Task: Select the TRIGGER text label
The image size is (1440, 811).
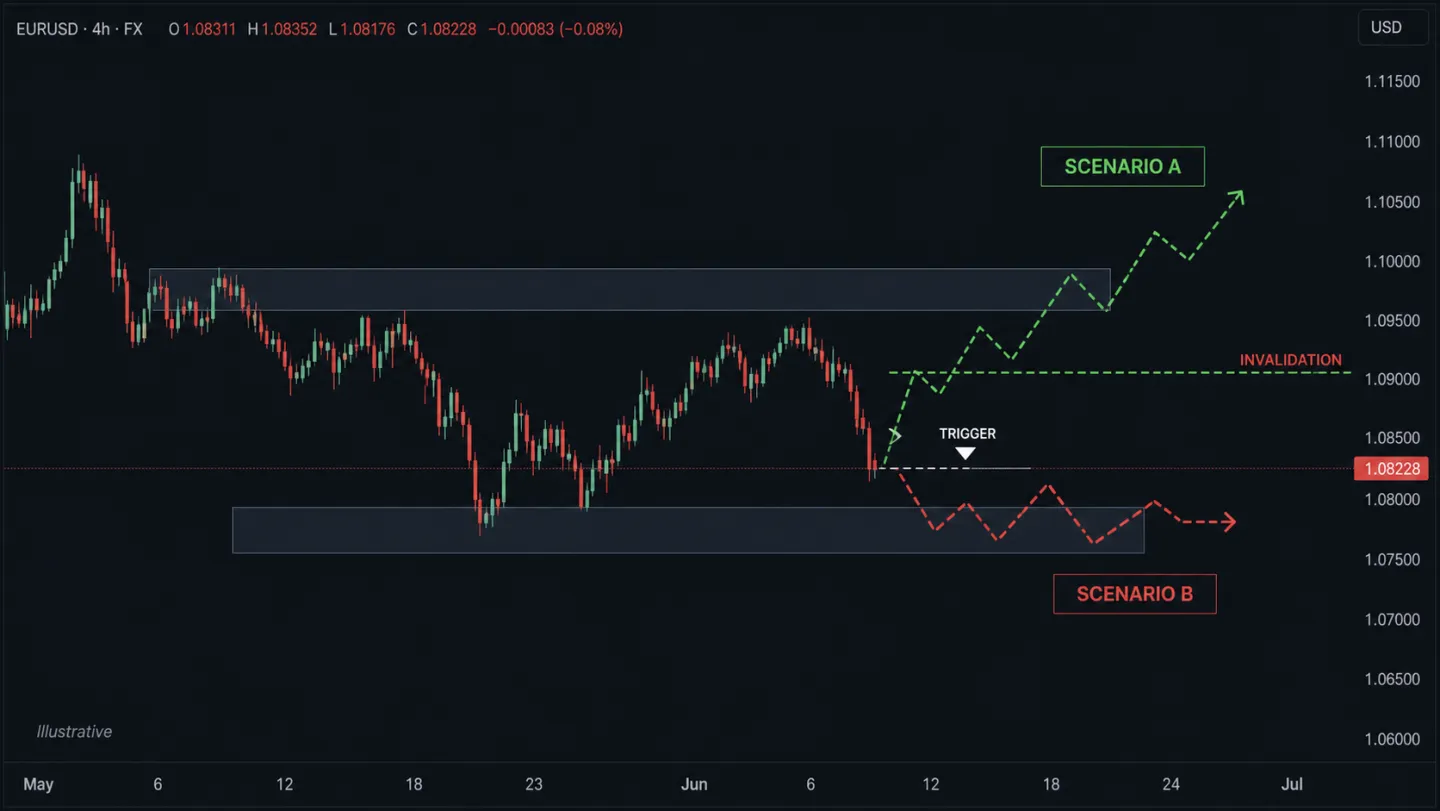Action: 967,434
